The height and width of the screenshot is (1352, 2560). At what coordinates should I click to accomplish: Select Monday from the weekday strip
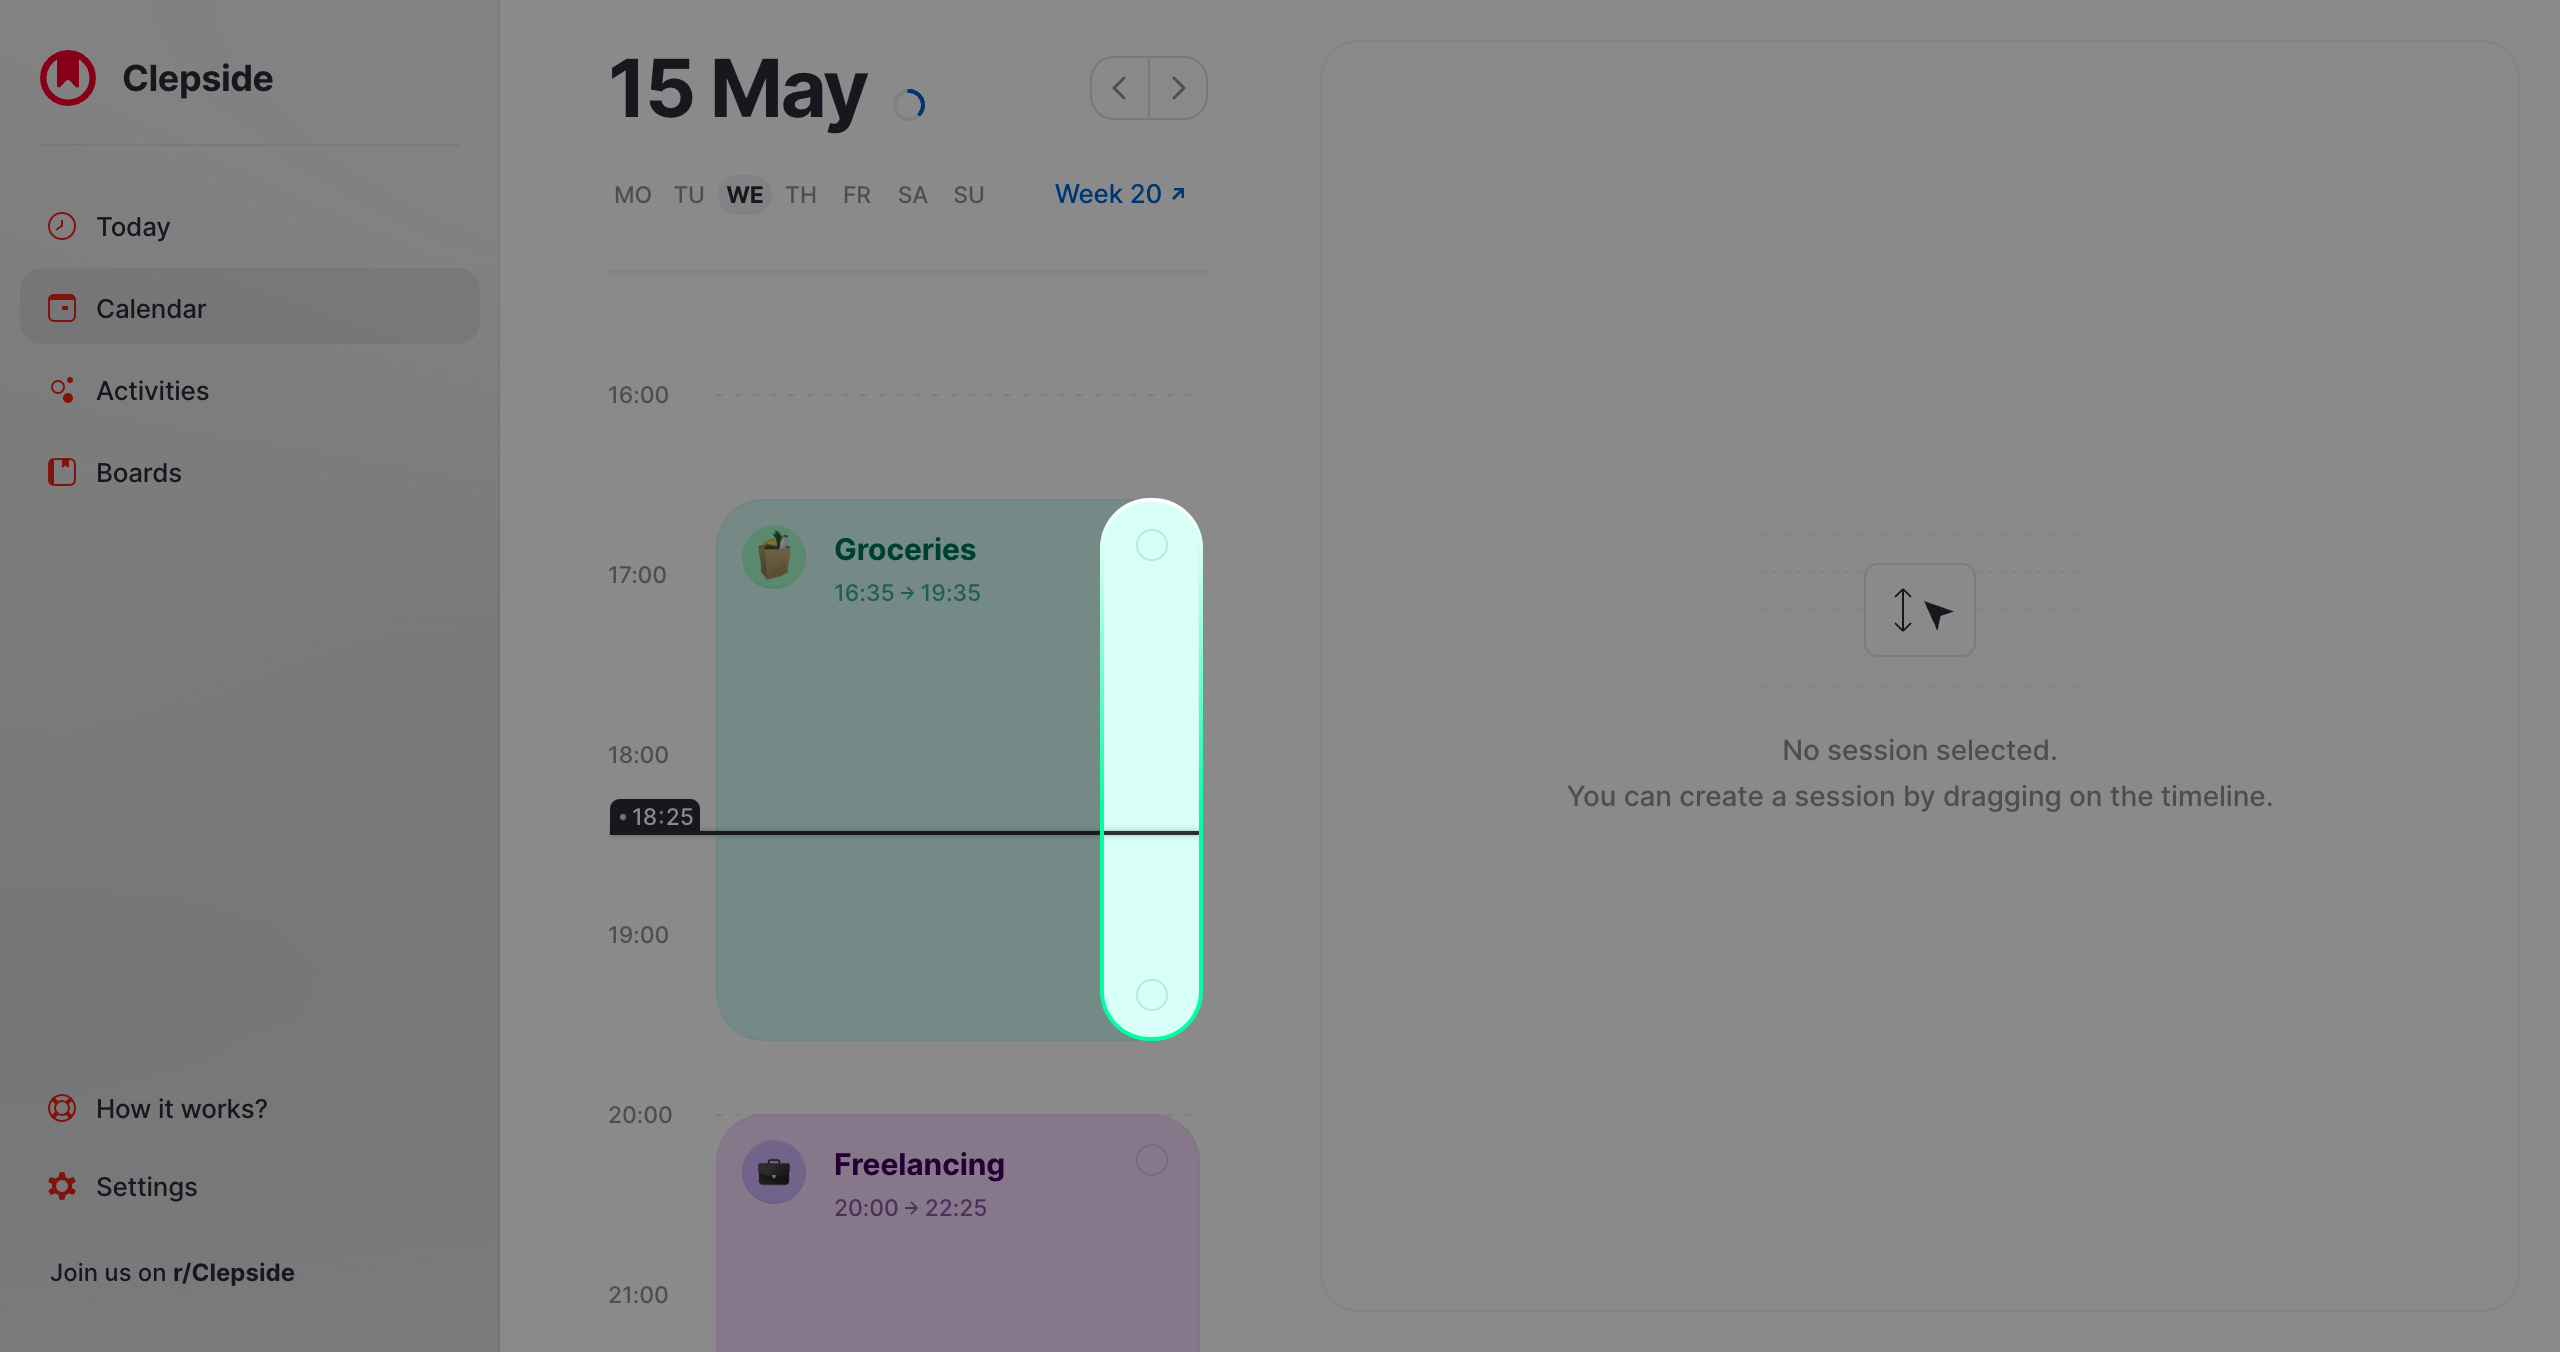pos(631,194)
